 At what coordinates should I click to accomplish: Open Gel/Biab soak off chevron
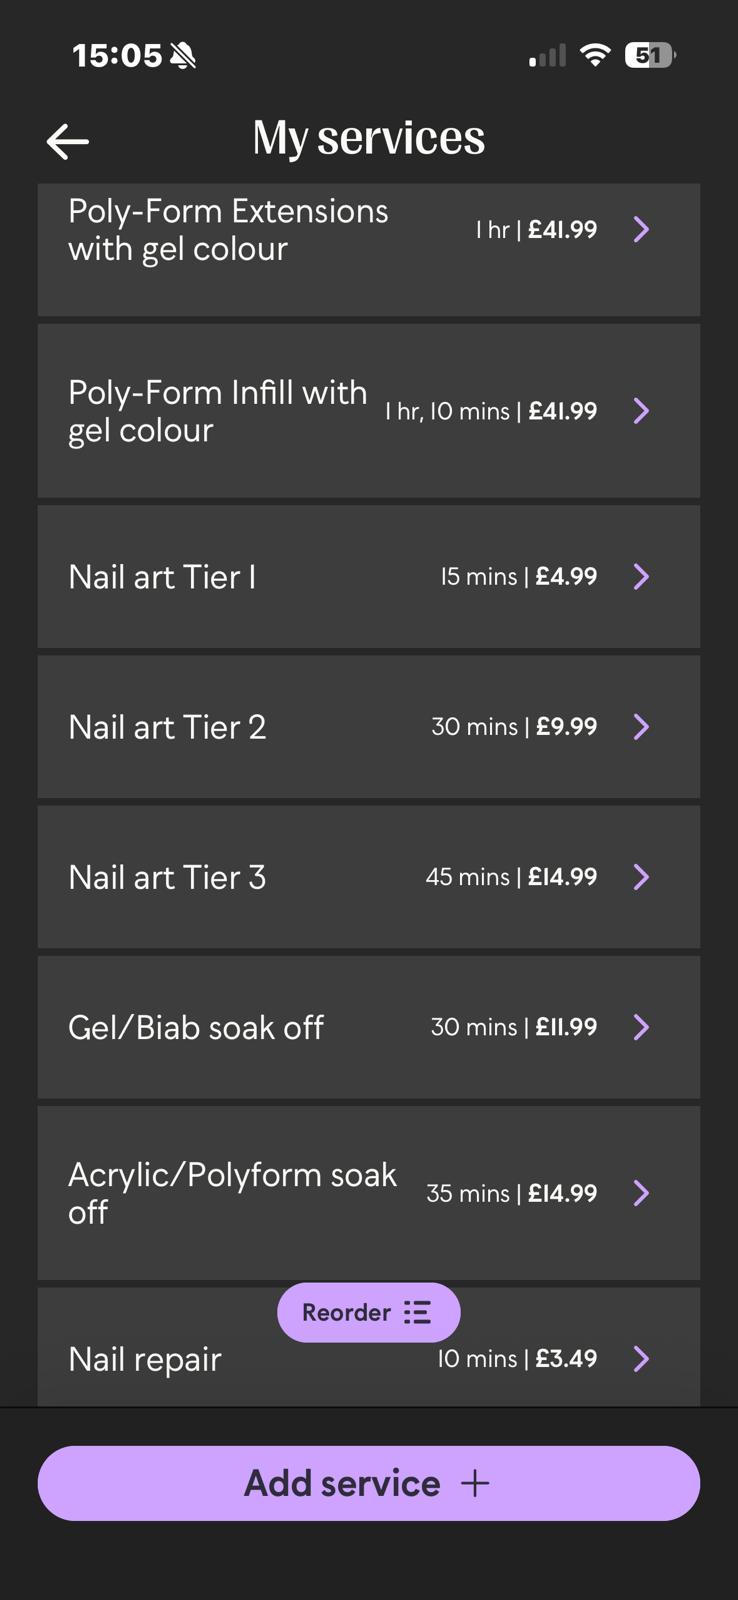click(x=642, y=1027)
